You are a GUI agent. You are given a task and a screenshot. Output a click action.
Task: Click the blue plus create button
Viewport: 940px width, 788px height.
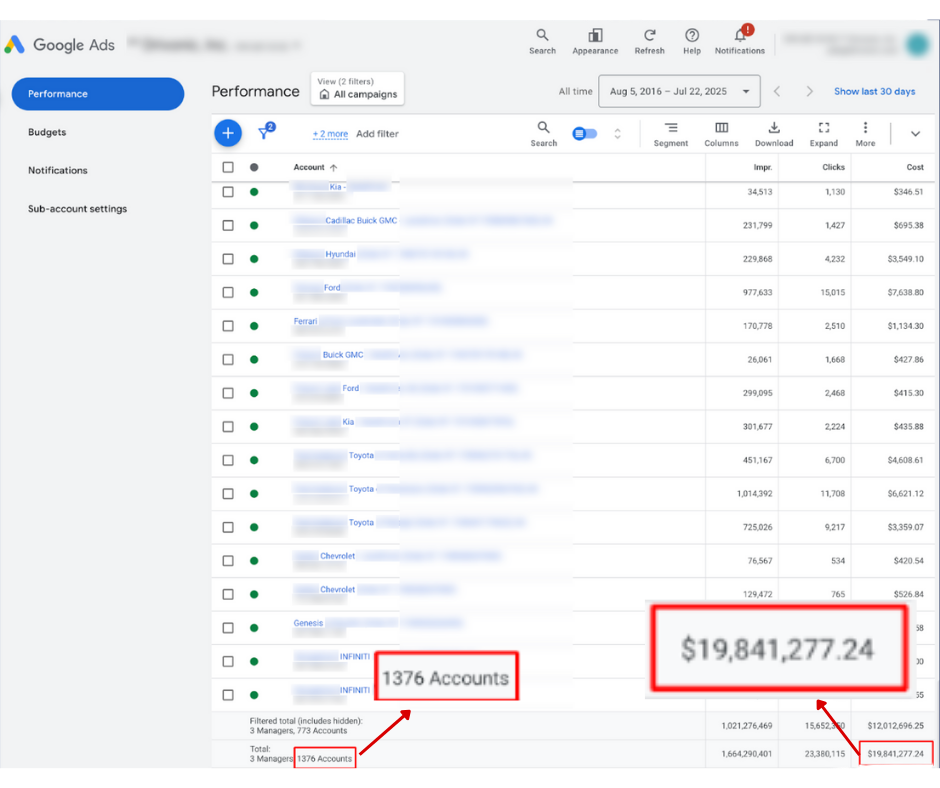[228, 133]
